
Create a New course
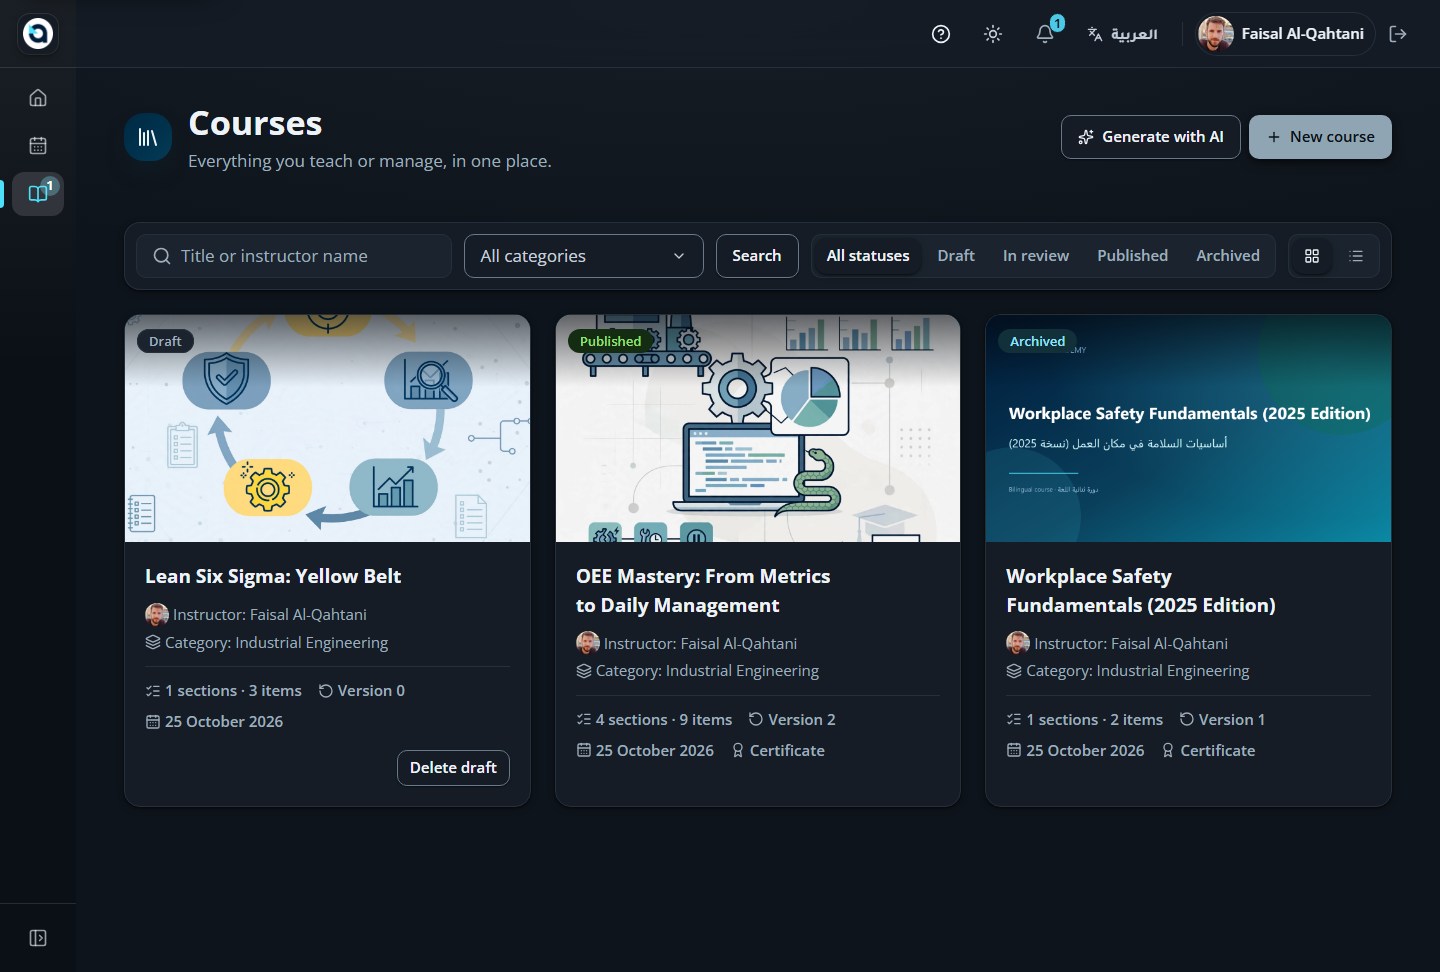[1320, 137]
